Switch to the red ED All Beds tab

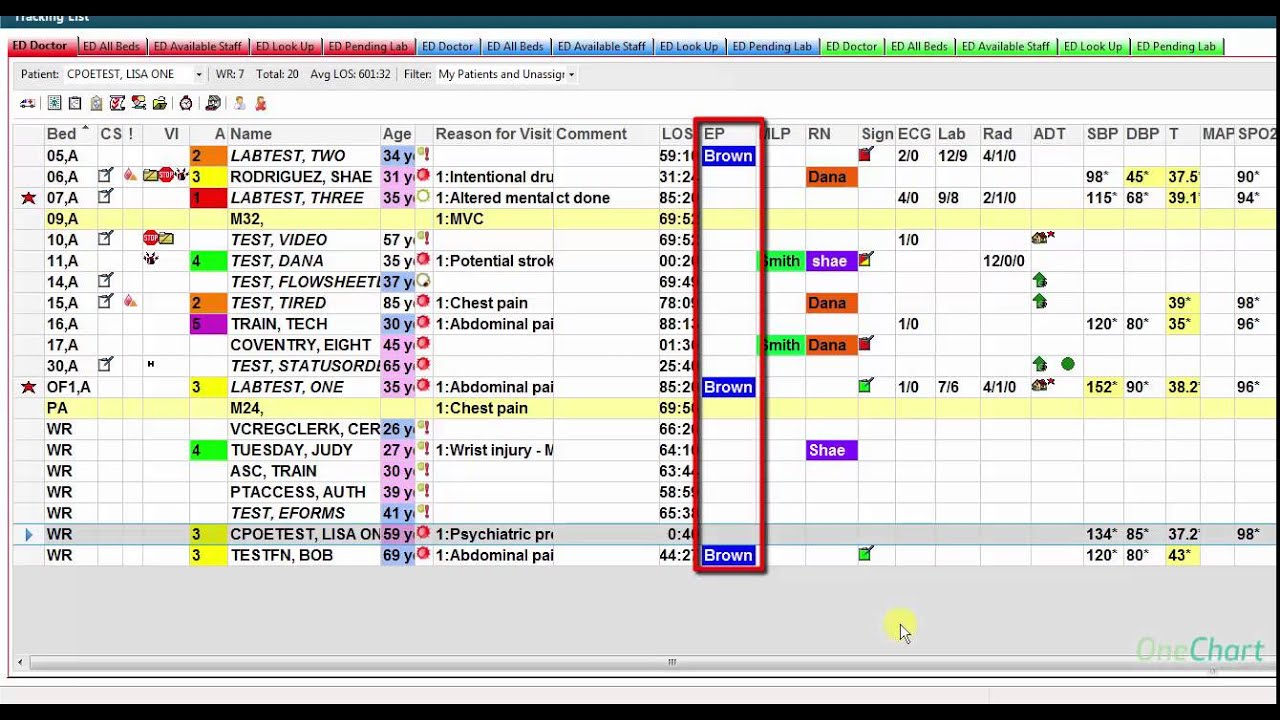[111, 46]
